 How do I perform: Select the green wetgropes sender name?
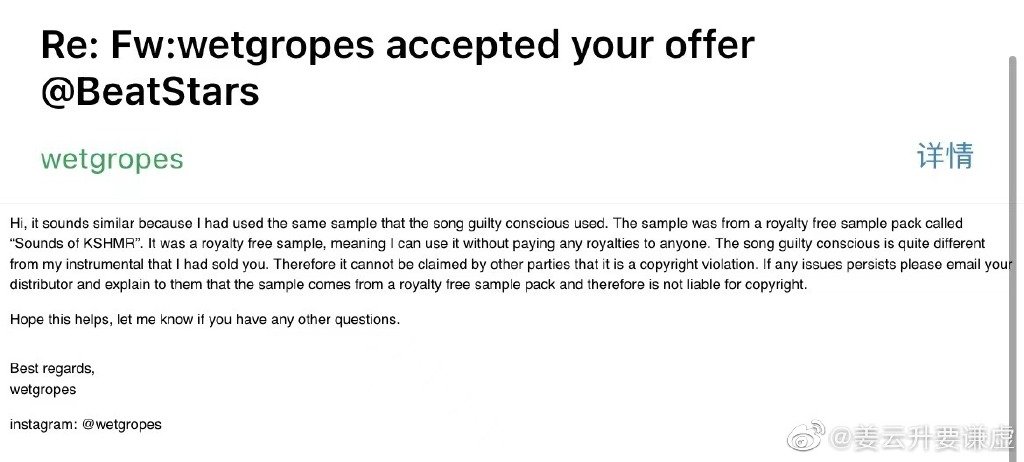112,160
